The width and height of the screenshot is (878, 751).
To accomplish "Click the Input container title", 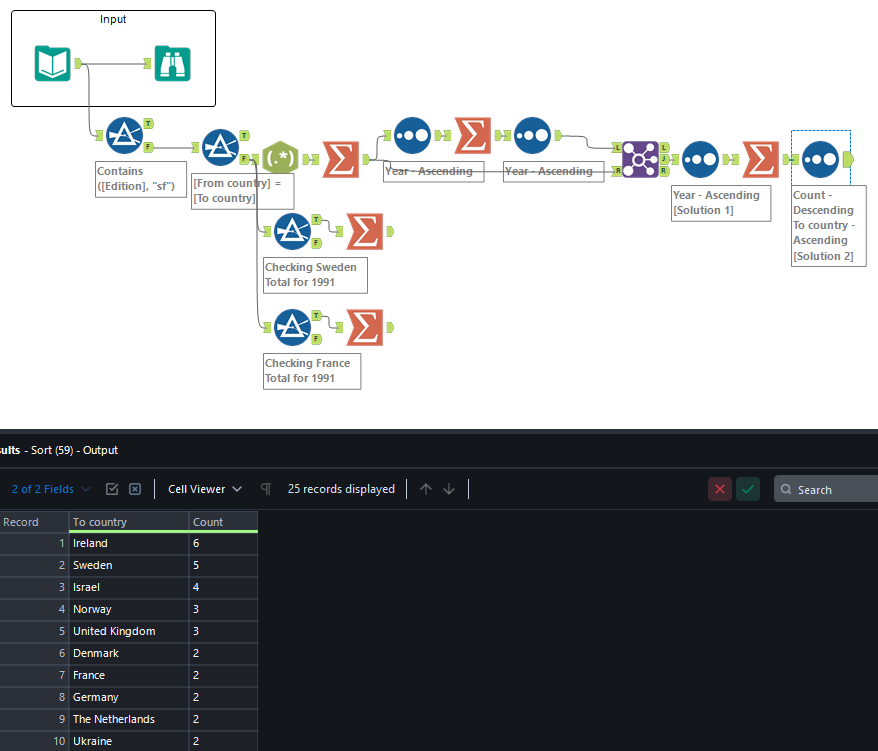I will (113, 19).
